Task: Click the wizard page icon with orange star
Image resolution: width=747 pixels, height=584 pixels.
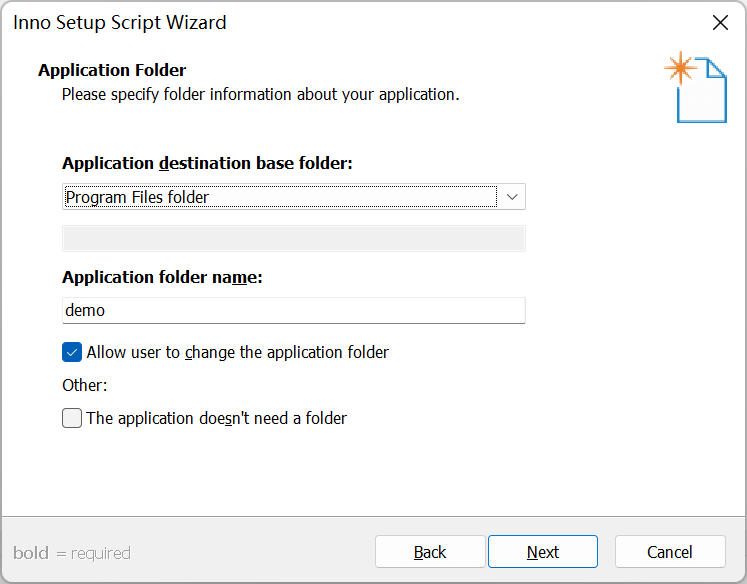Action: pos(696,88)
